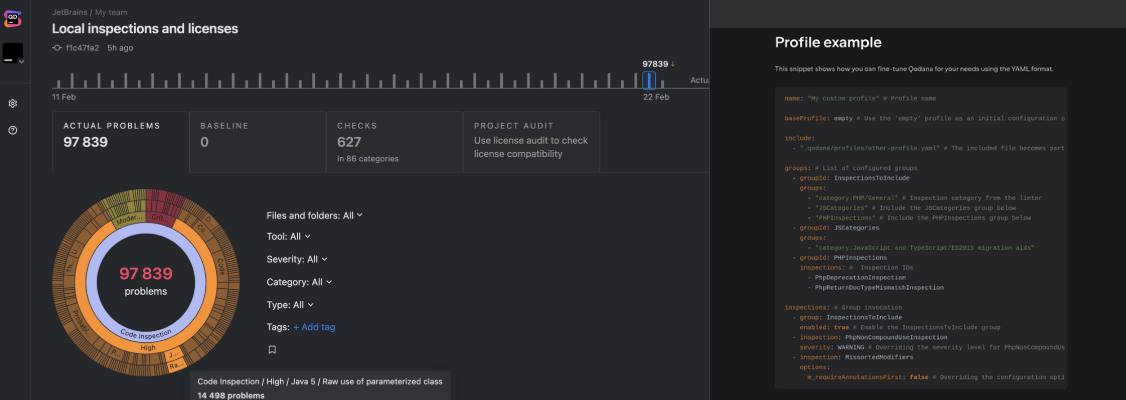Select the Code inspection ring segment
Screen dimensions: 1126x400
pyautogui.click(x=146, y=334)
